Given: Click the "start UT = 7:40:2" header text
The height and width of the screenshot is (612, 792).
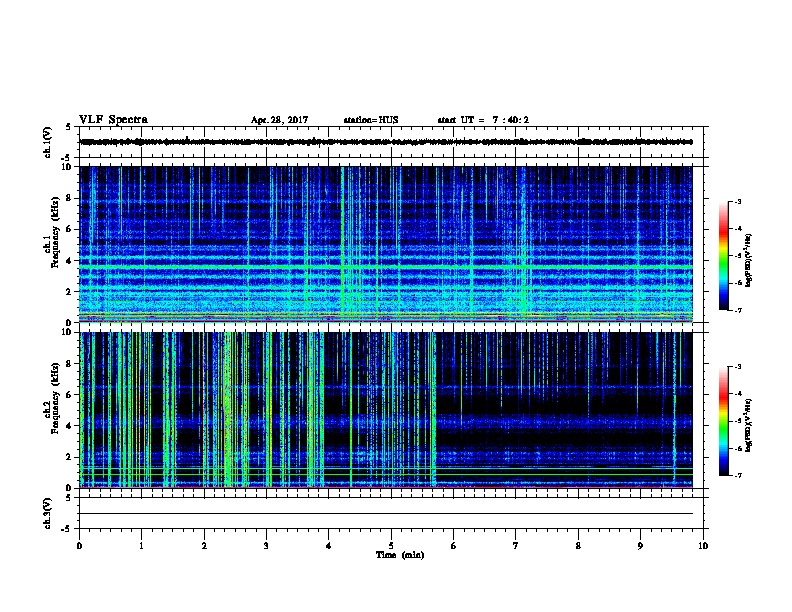Looking at the screenshot, I should (483, 120).
